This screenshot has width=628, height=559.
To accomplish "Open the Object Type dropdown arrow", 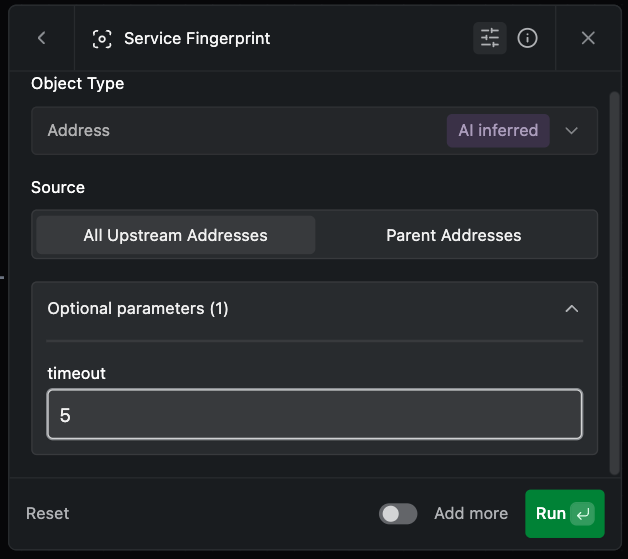I will [x=572, y=131].
